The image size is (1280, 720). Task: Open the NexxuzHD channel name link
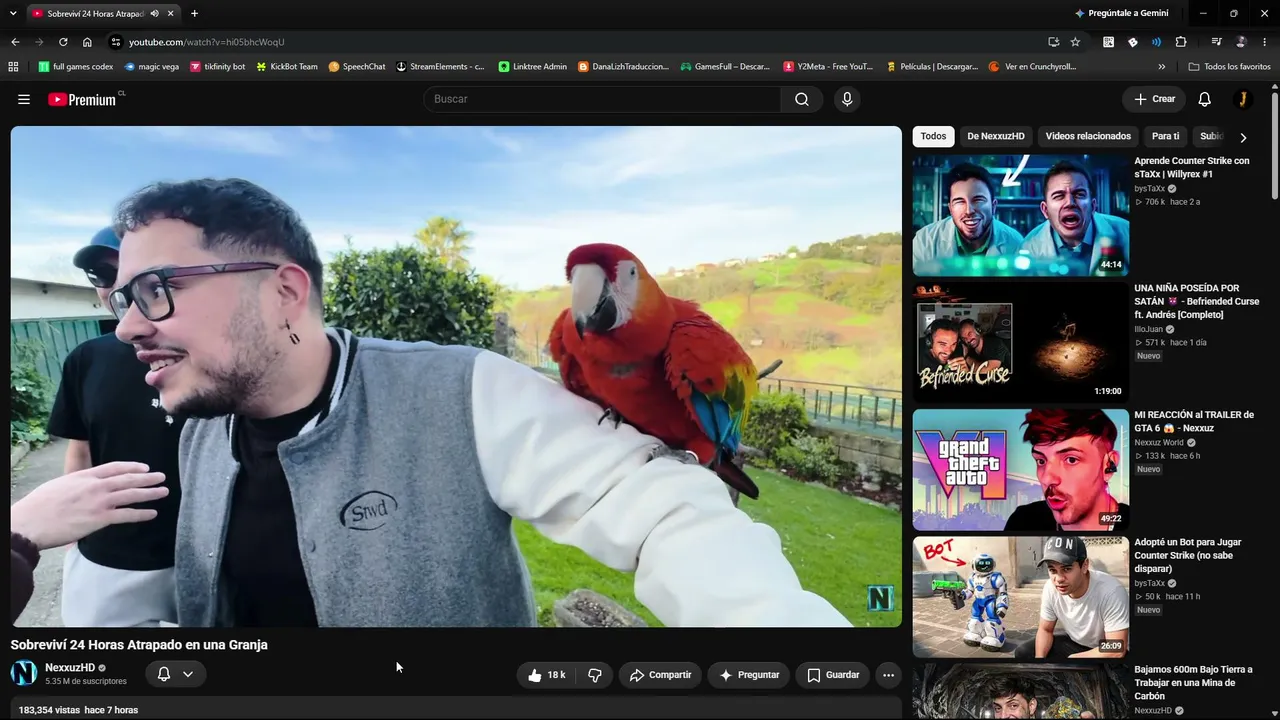(70, 668)
